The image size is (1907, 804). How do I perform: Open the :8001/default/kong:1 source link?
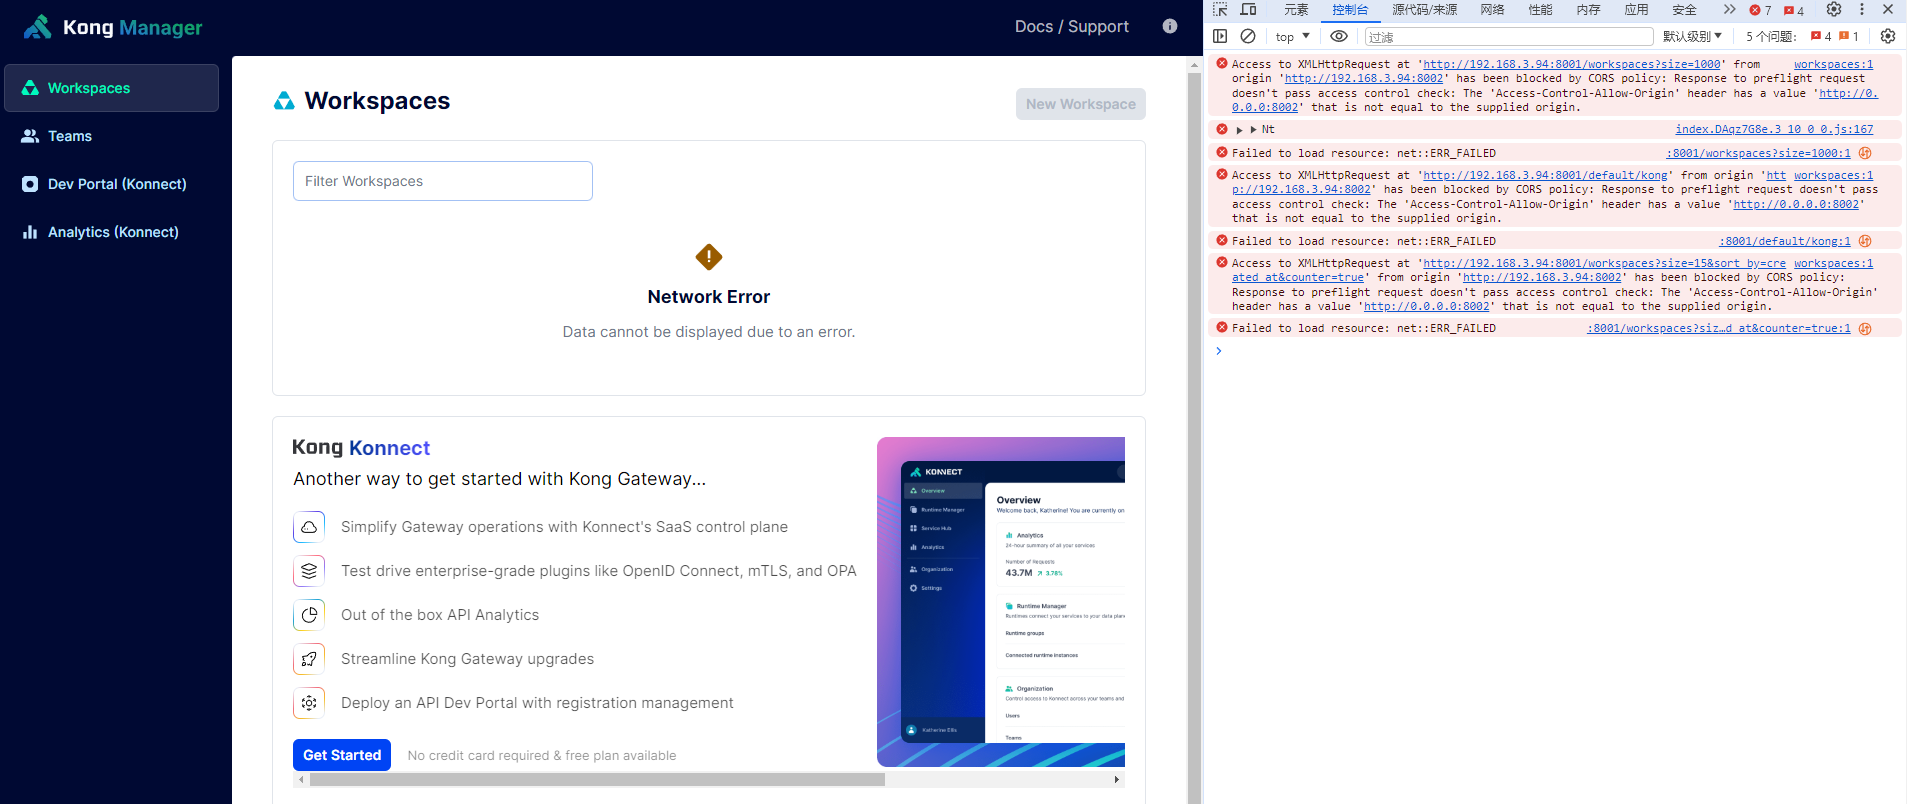pos(1785,241)
